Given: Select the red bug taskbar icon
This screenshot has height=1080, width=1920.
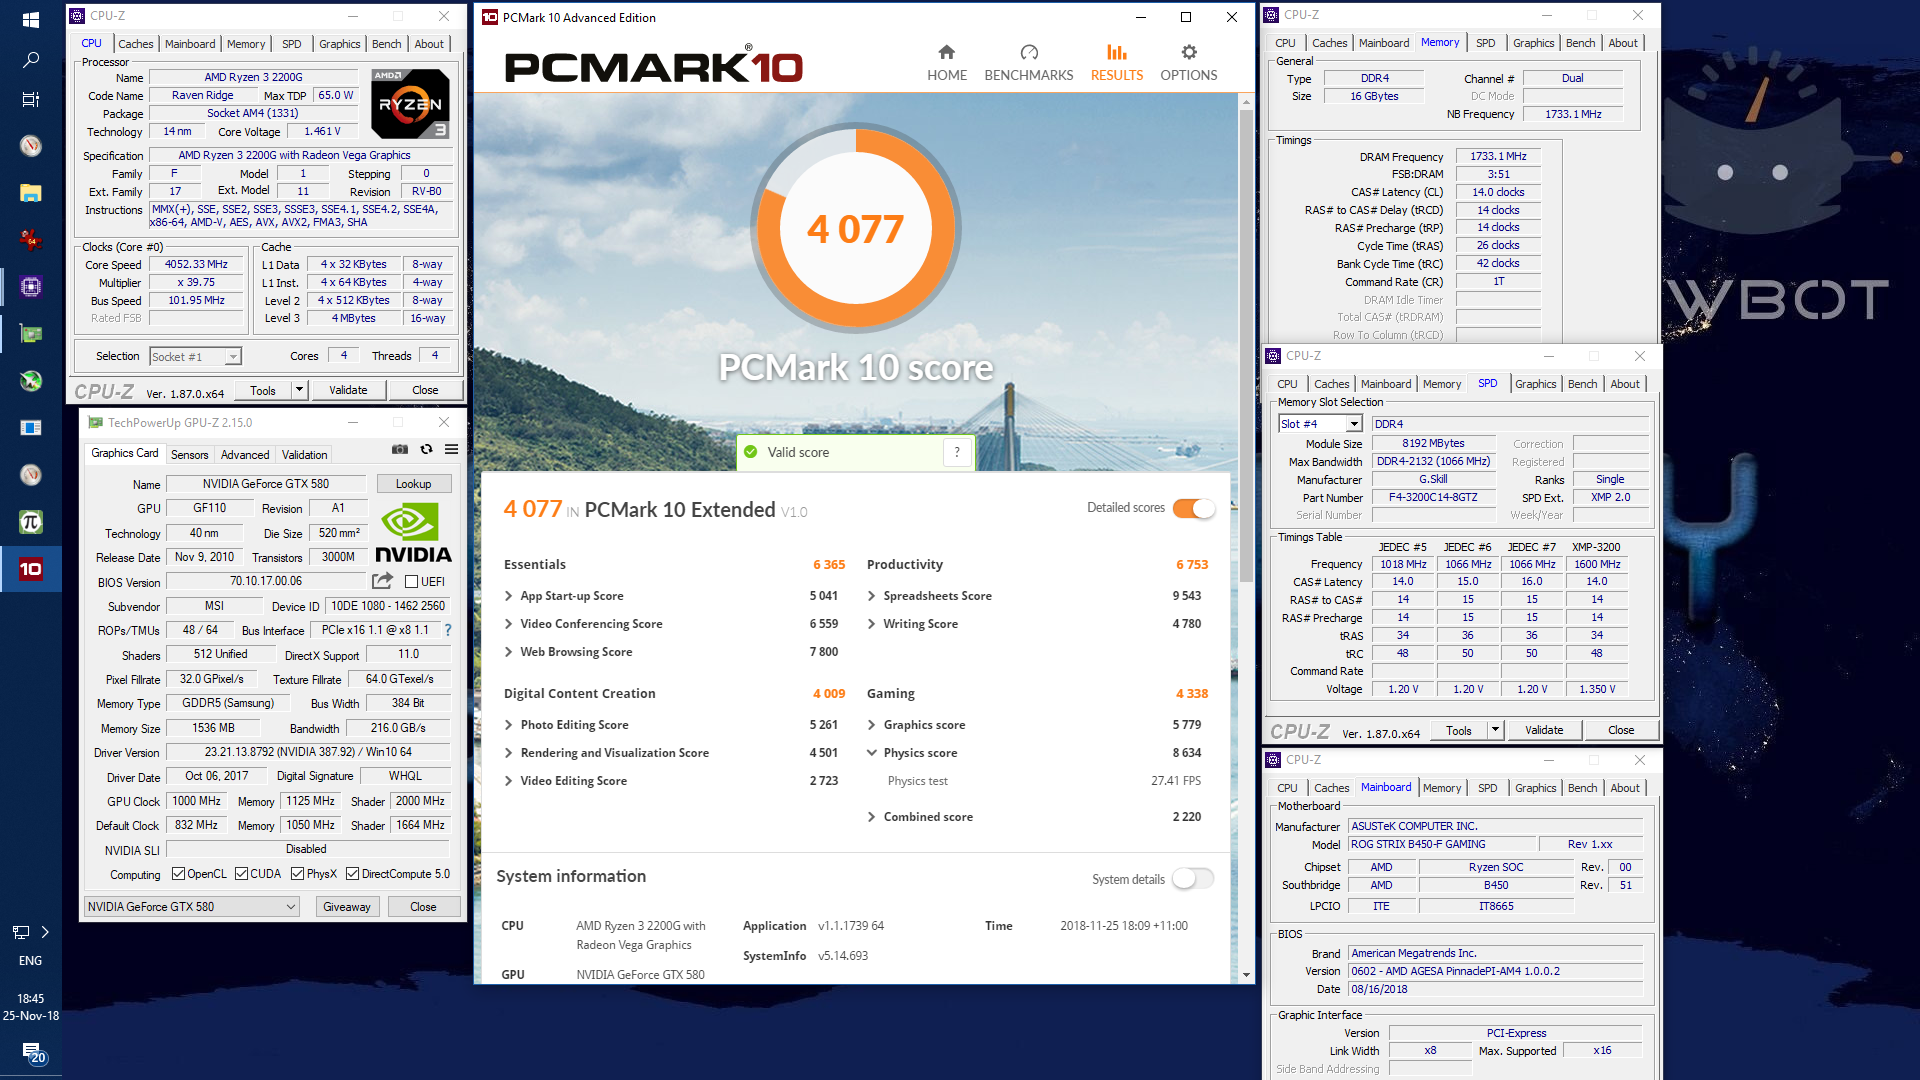Looking at the screenshot, I should coord(31,240).
